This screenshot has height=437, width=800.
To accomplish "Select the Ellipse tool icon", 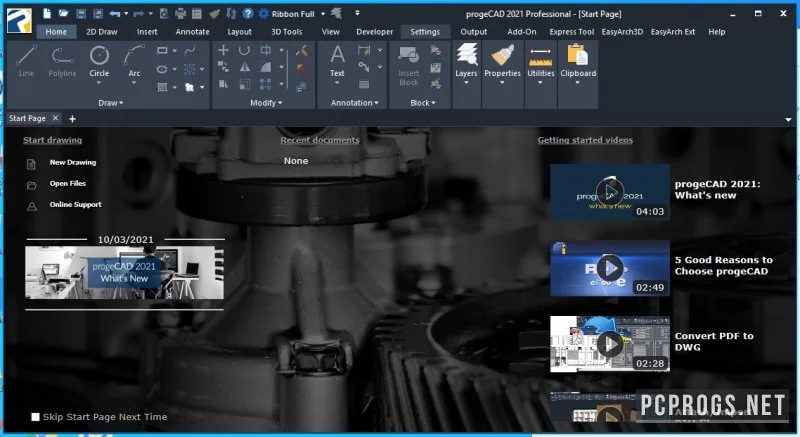I will pyautogui.click(x=162, y=69).
